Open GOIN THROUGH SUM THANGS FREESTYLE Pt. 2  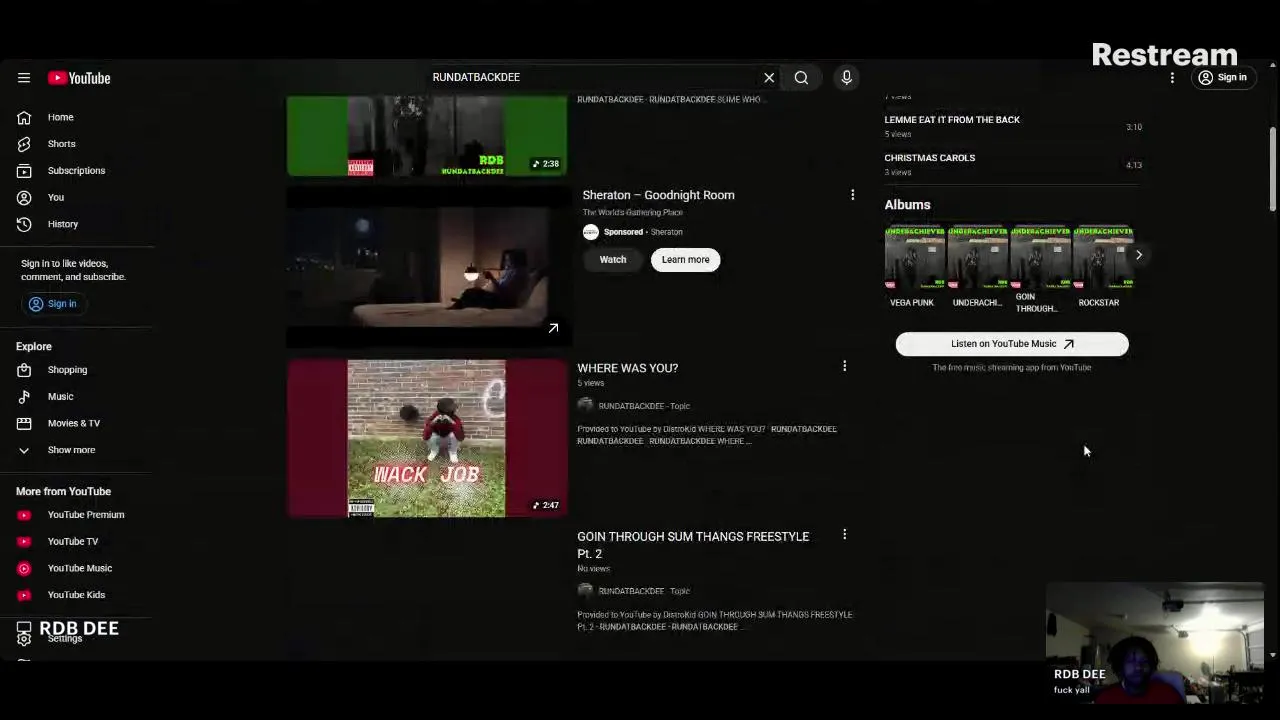[x=693, y=545]
